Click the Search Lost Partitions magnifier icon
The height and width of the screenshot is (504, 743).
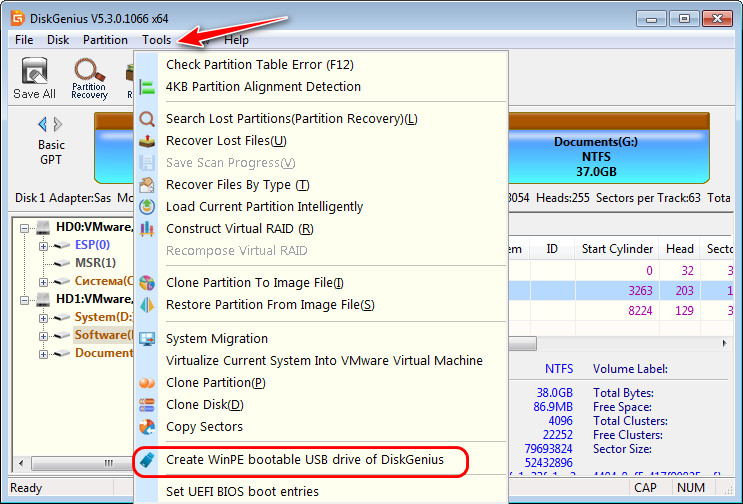pos(147,119)
